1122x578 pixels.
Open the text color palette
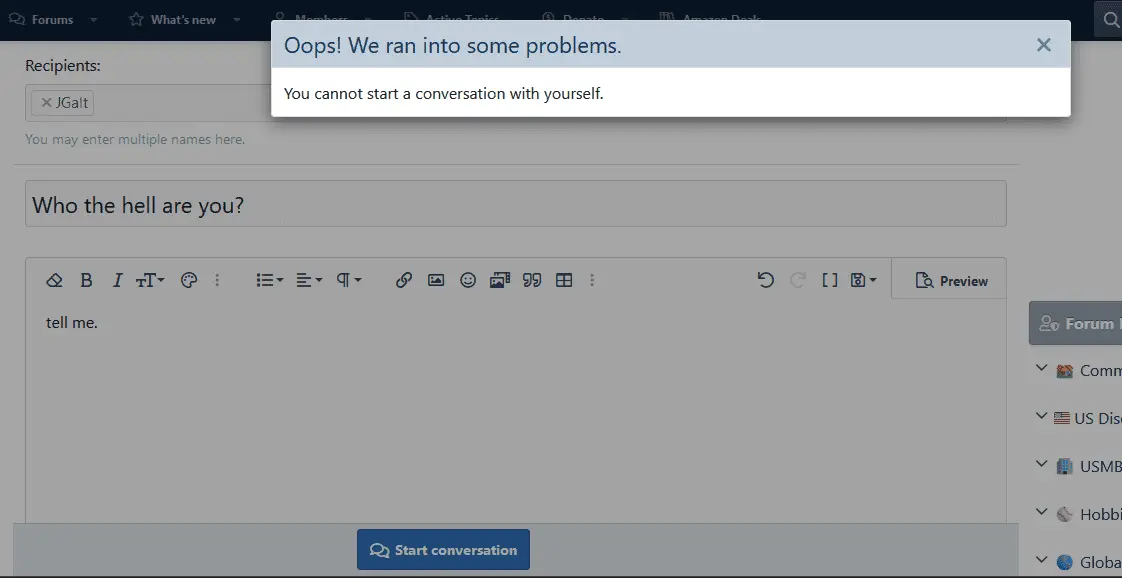pyautogui.click(x=189, y=281)
